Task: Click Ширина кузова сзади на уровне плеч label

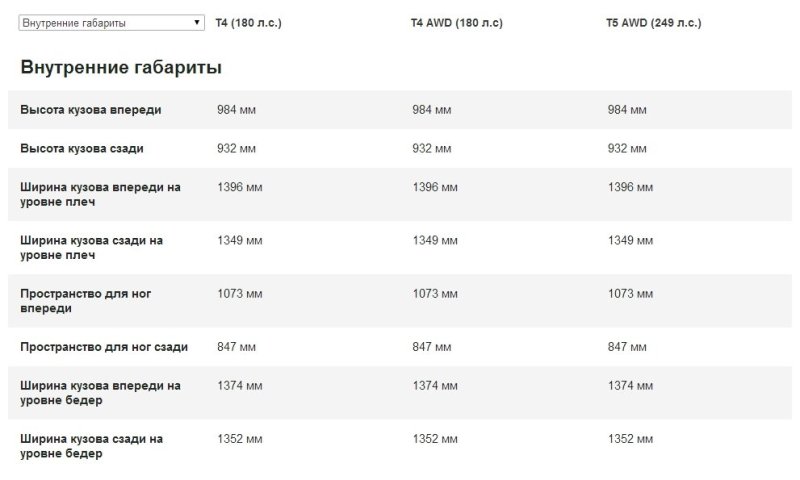Action: (92, 247)
